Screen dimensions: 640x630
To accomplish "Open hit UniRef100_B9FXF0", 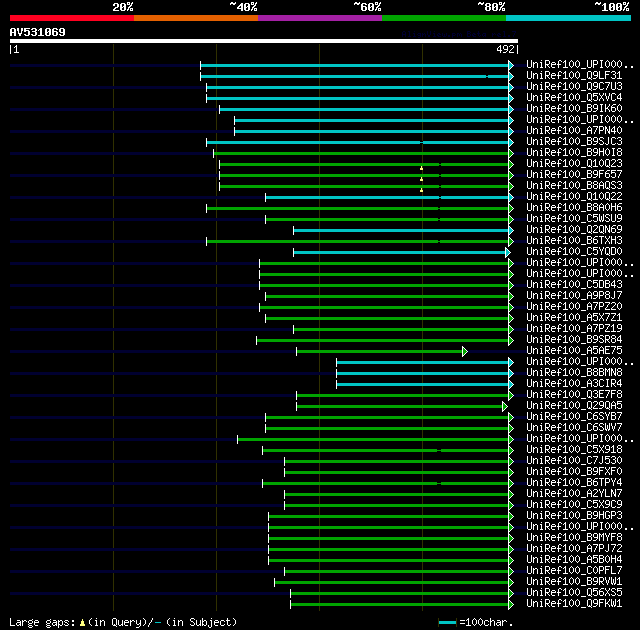I will point(574,472).
